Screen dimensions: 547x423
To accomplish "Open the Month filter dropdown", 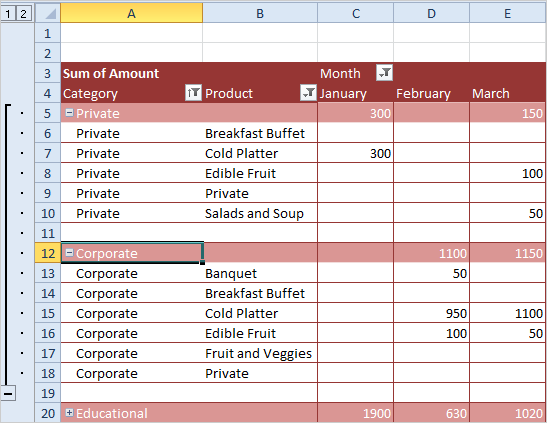I will [384, 73].
